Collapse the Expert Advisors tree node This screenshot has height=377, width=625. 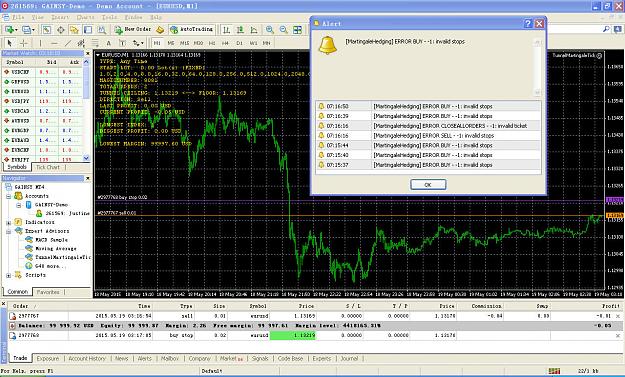[x=8, y=232]
